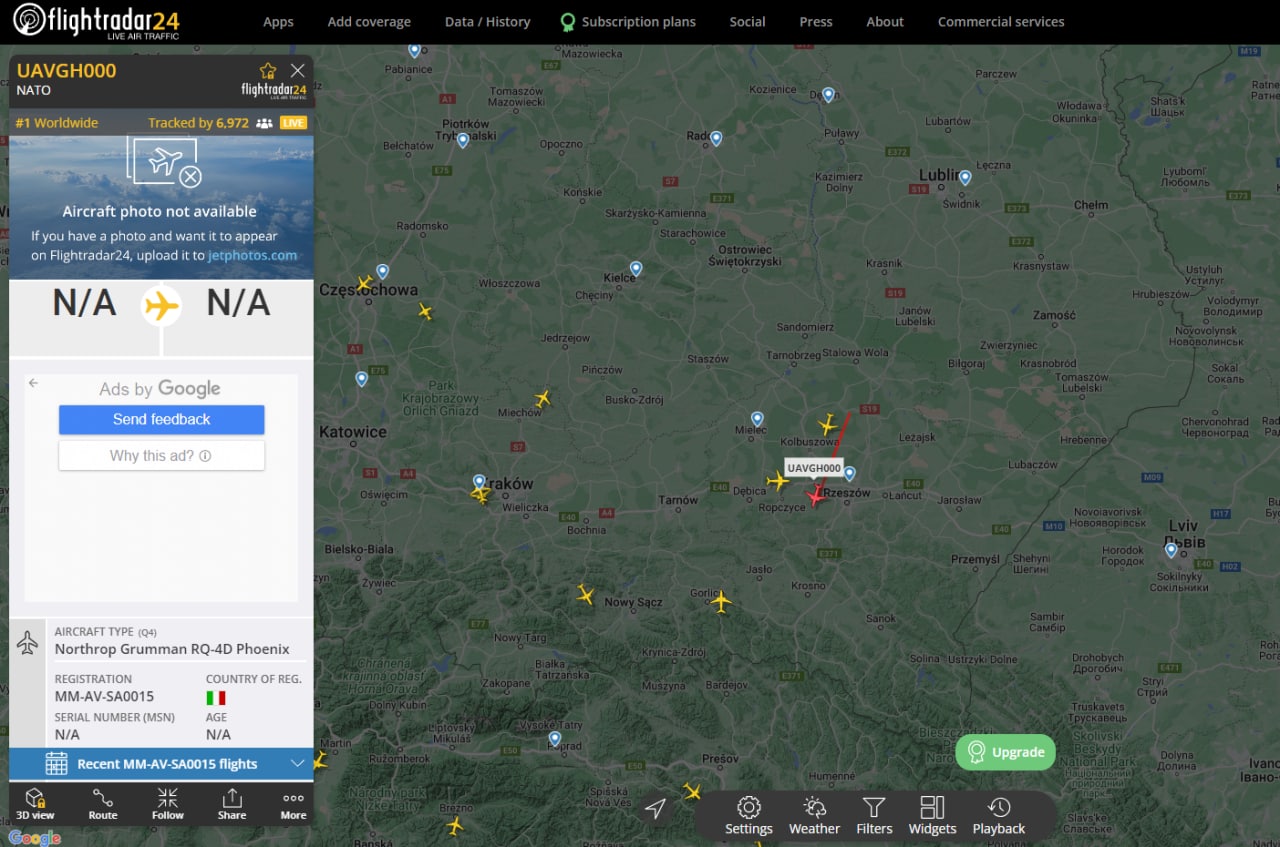Click the yellow plane near Gorlice
The image size is (1280, 847).
coord(721,601)
